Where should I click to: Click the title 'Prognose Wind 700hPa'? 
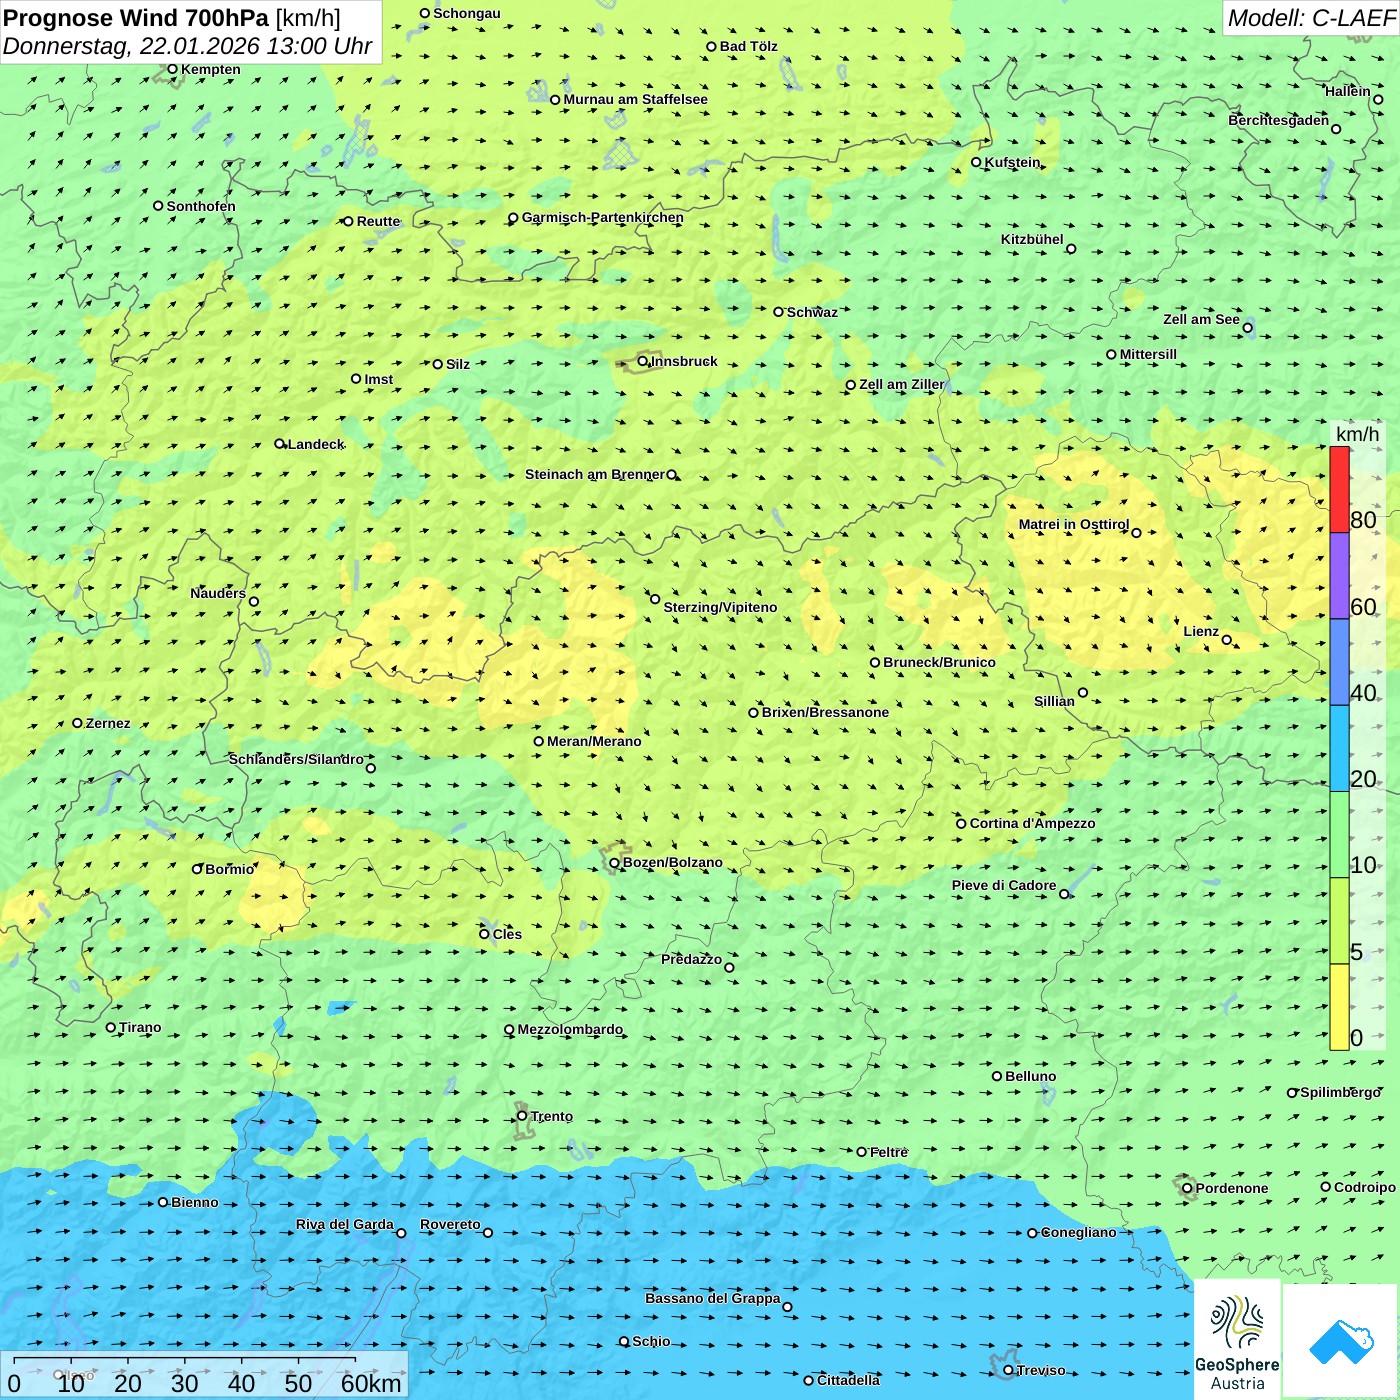click(136, 18)
